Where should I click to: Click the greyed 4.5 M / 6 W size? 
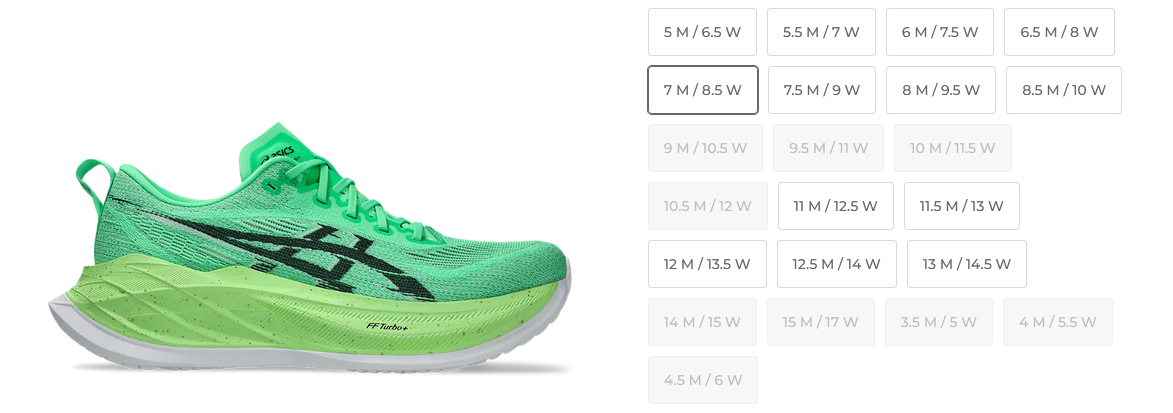point(702,380)
